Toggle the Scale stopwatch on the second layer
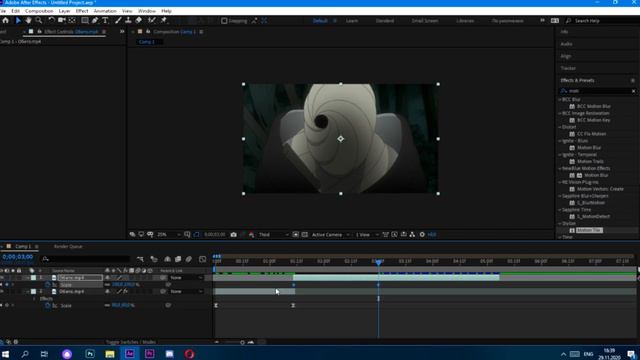Viewport: 640px width, 360px height. point(48,305)
